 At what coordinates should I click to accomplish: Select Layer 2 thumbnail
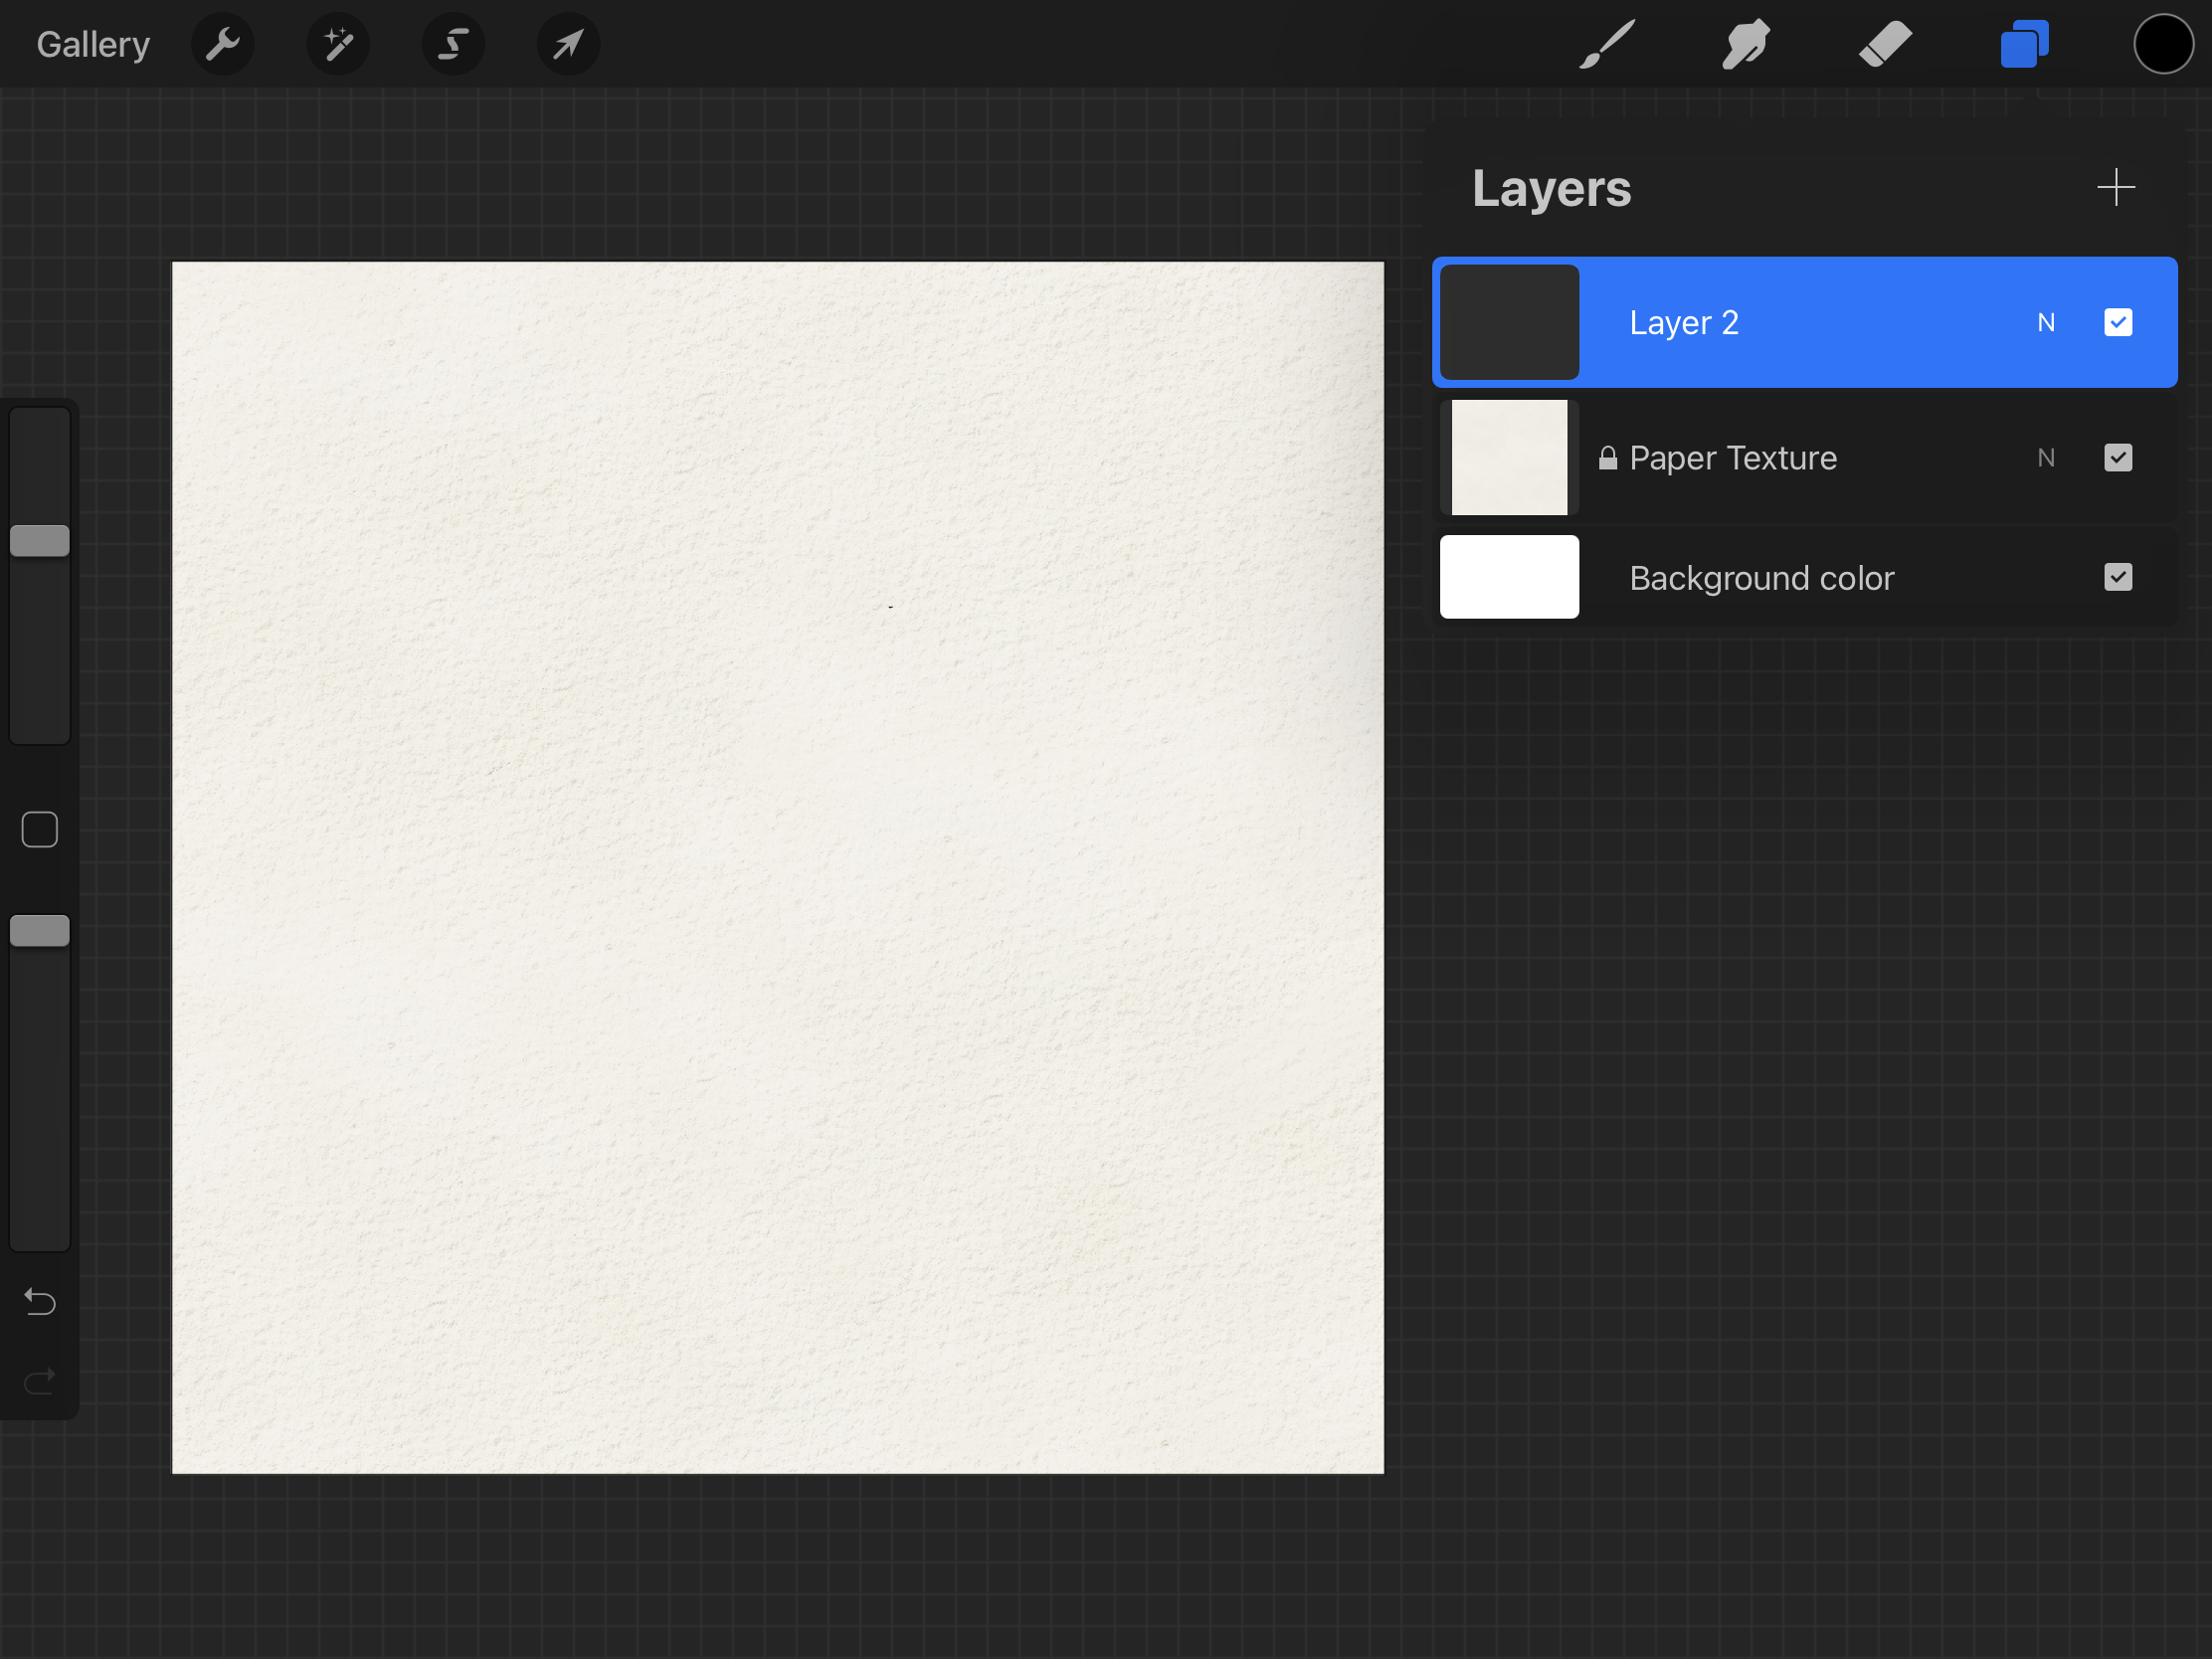[x=1509, y=320]
